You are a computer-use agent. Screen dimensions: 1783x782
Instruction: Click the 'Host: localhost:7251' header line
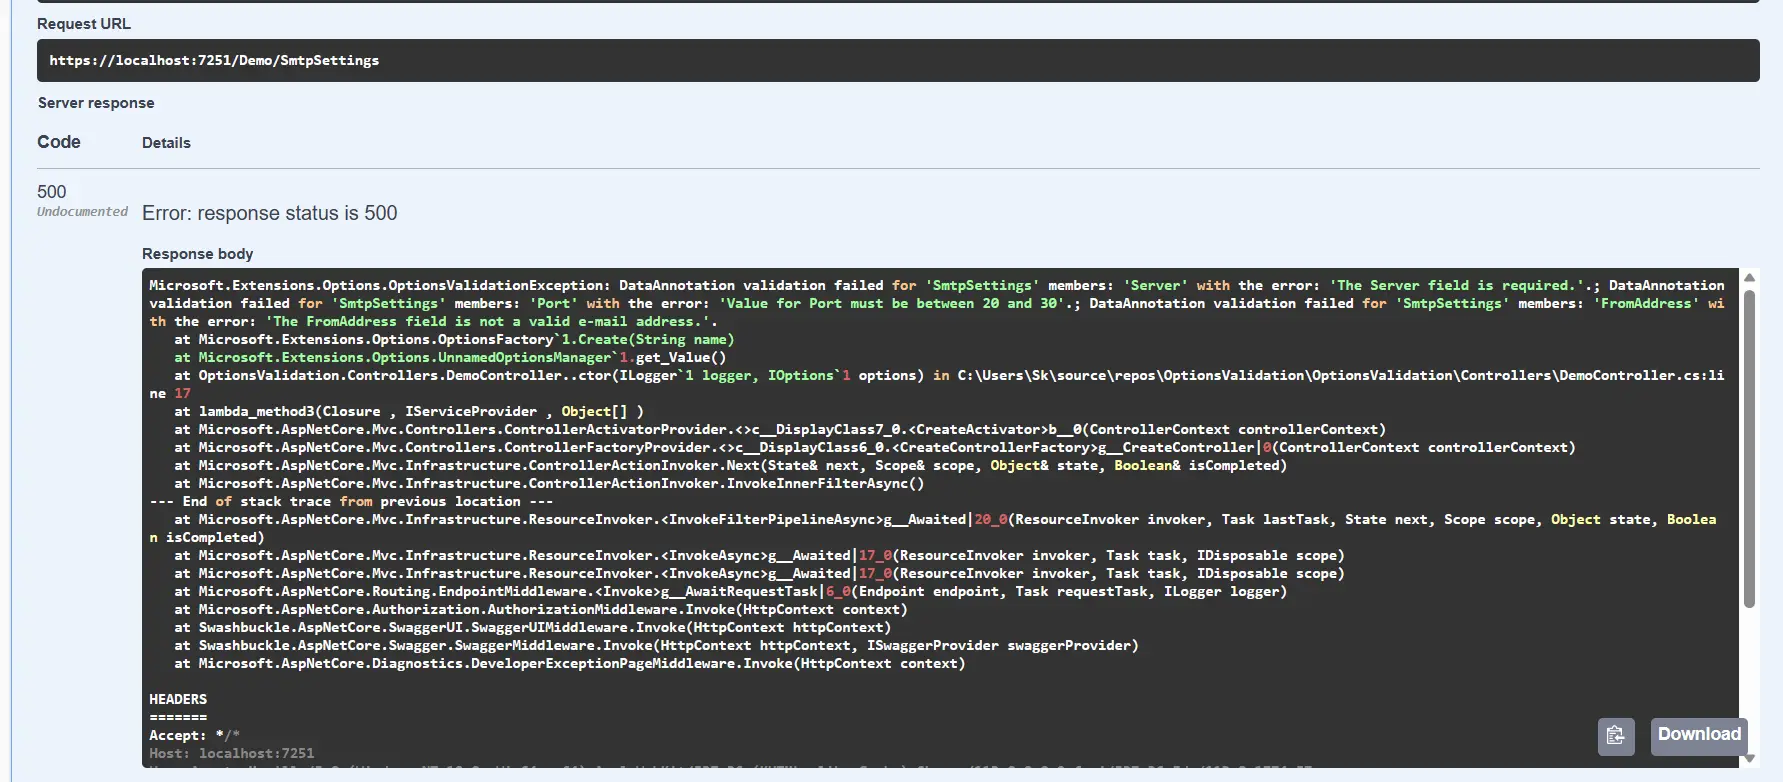[232, 754]
